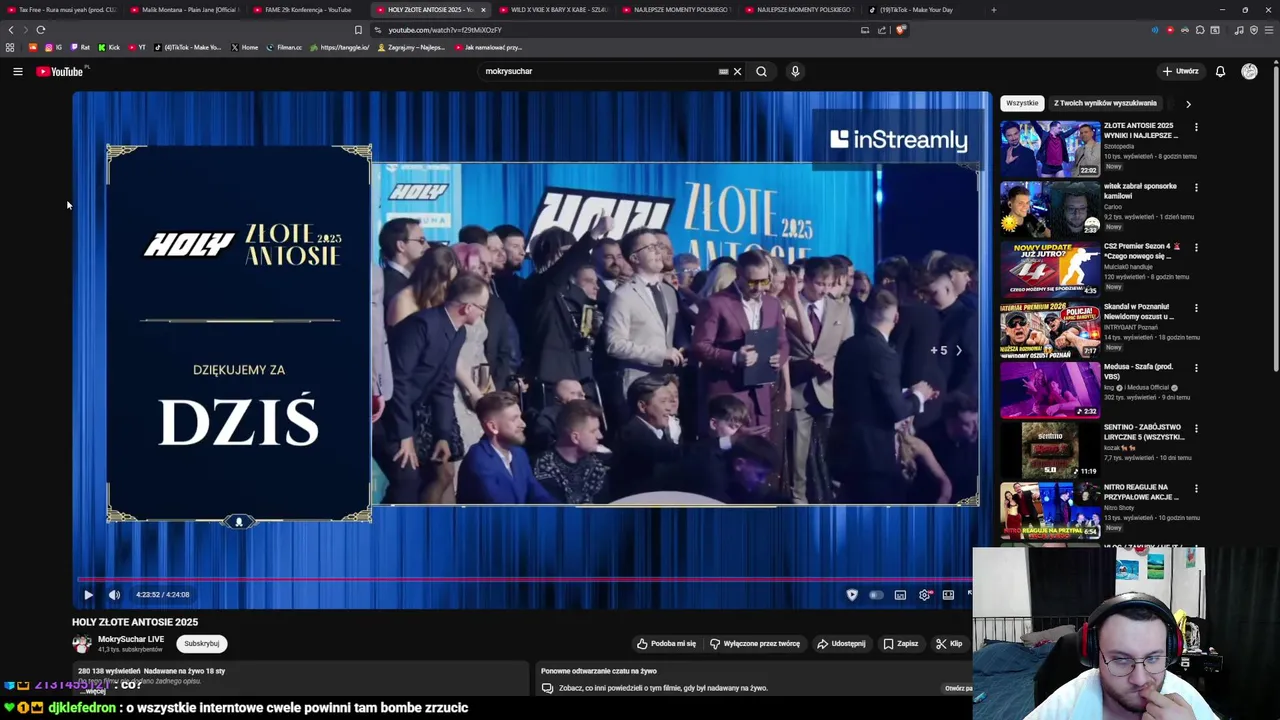Open witek zabrał sponsorke kamilowi thumbnail
1280x720 pixels.
(x=1050, y=209)
